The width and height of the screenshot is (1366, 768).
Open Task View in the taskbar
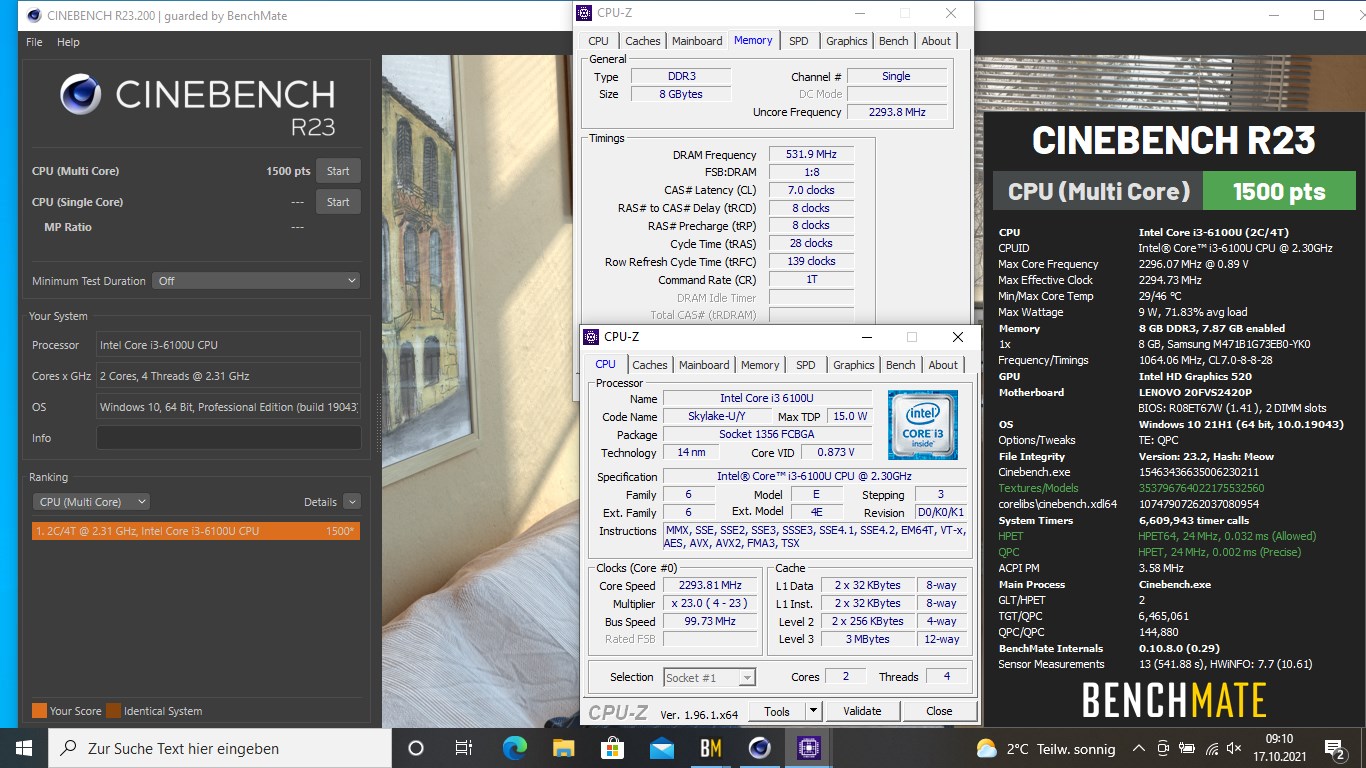(x=464, y=748)
